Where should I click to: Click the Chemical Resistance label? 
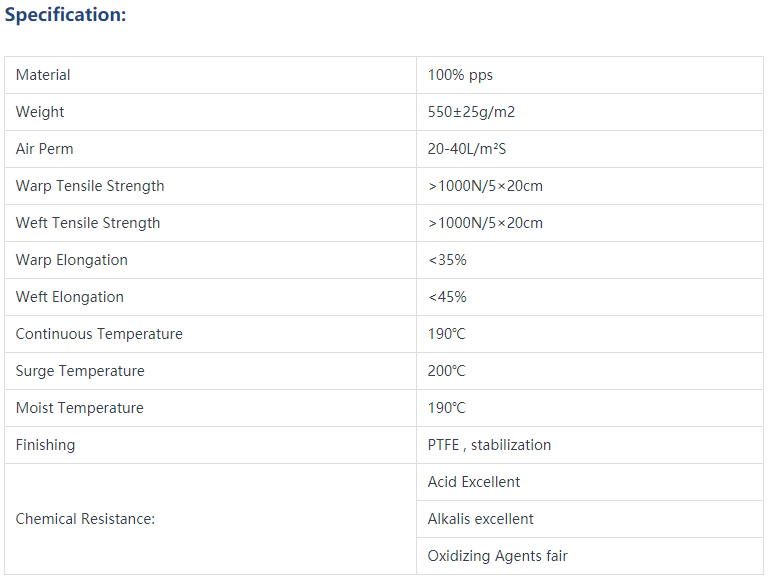(85, 519)
